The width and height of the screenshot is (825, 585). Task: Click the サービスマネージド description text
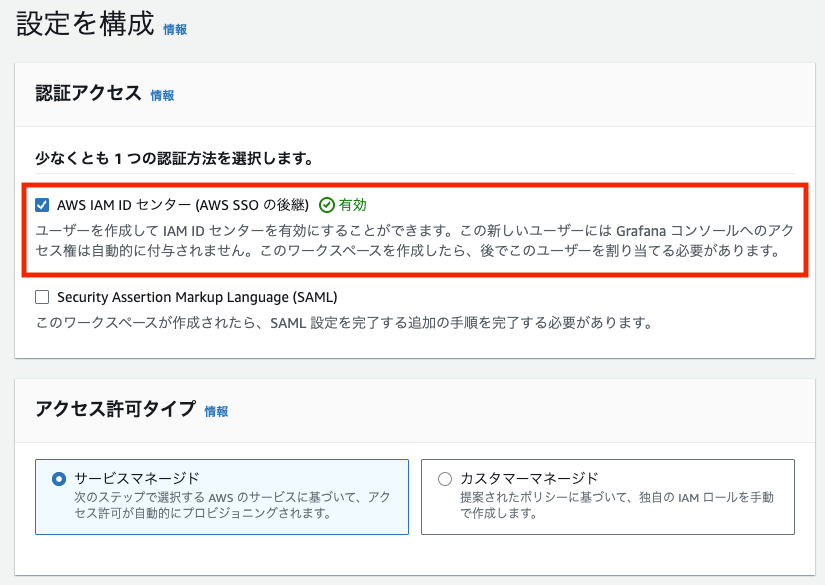point(223,505)
